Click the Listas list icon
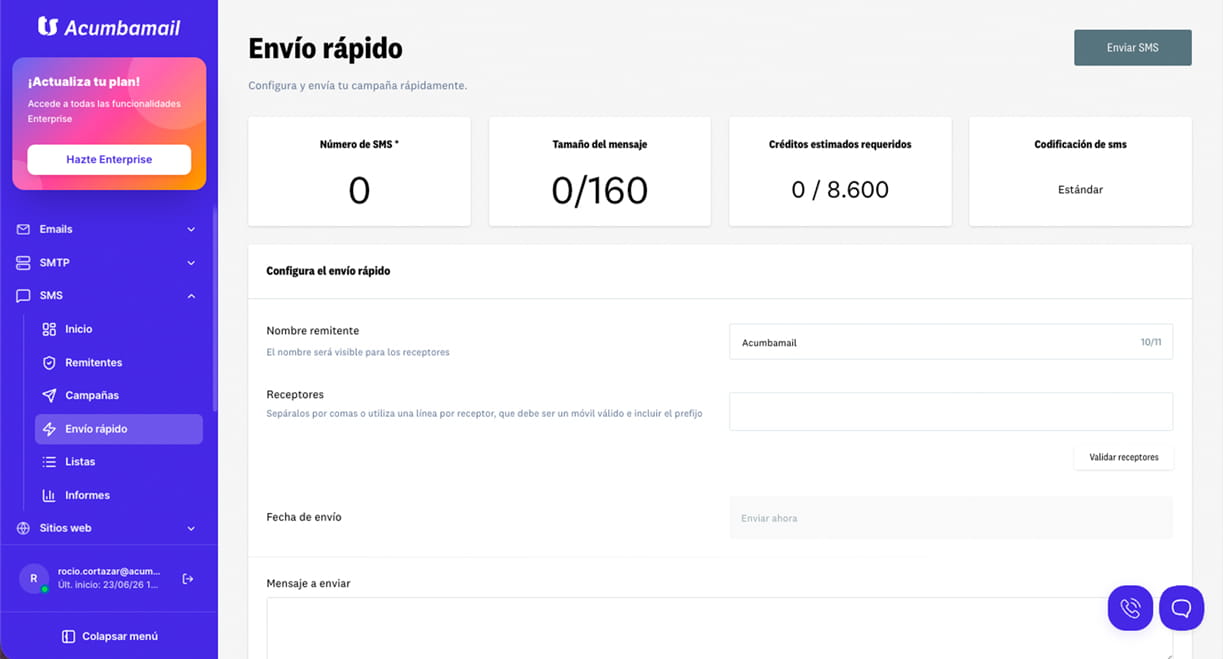 pos(49,462)
